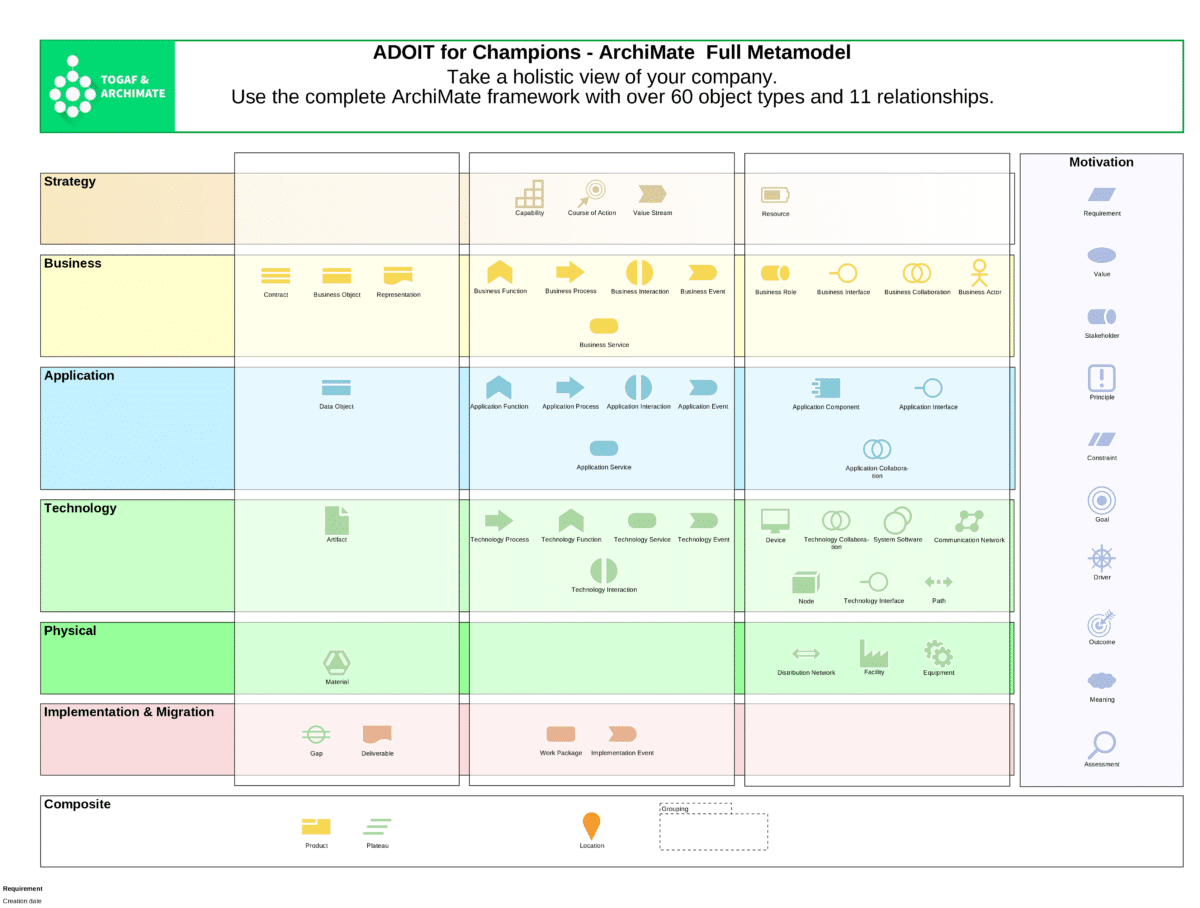This screenshot has height=908, width=1200.
Task: Select the Value Stream icon
Action: (651, 195)
